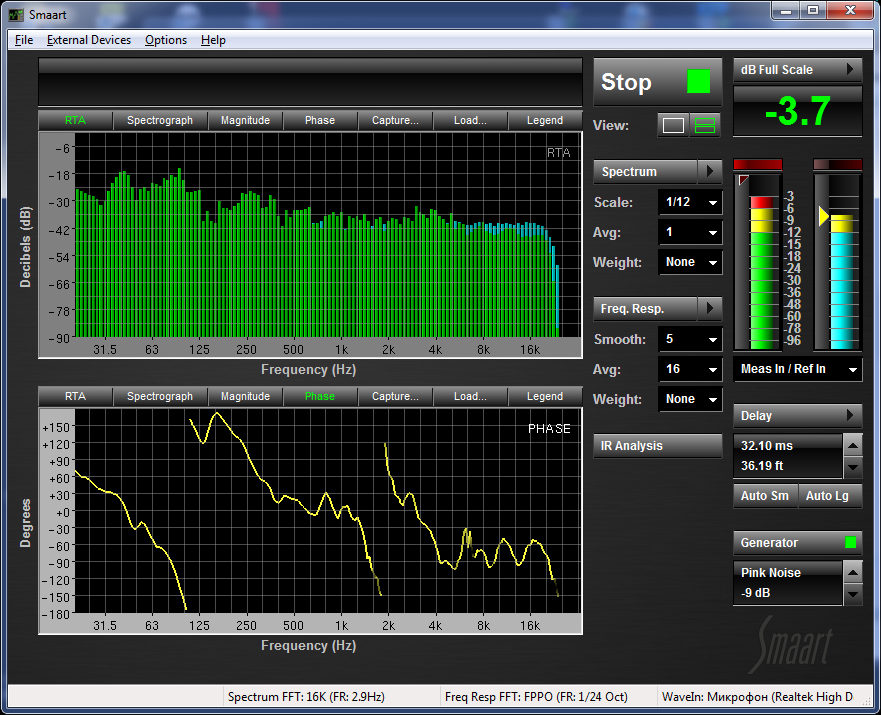Open the External Devices menu
Image resolution: width=881 pixels, height=715 pixels.
[88, 40]
